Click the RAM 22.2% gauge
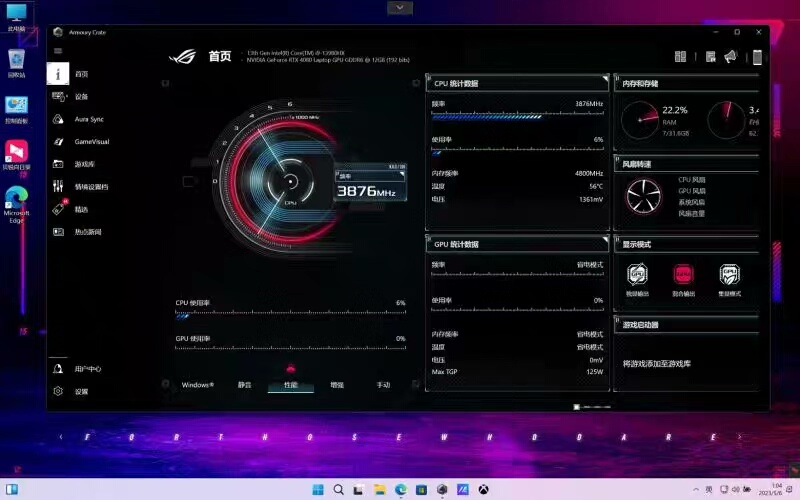The image size is (800, 500). pyautogui.click(x=640, y=120)
